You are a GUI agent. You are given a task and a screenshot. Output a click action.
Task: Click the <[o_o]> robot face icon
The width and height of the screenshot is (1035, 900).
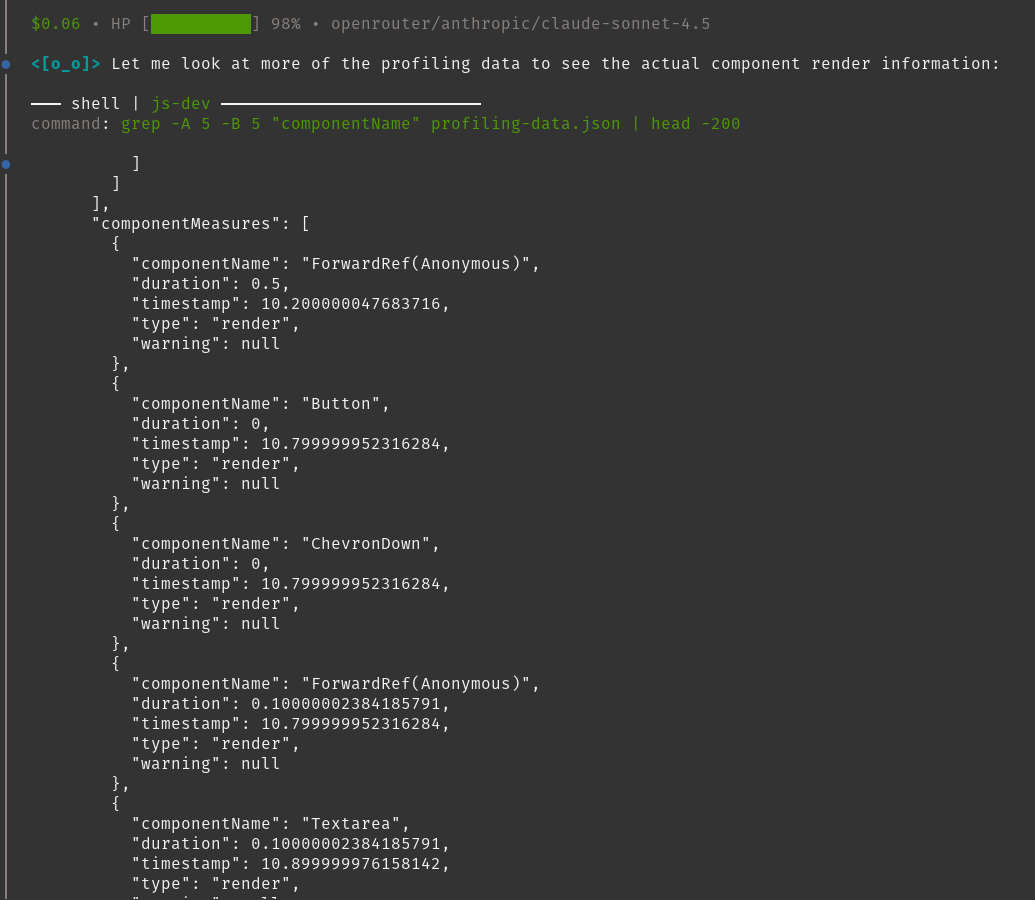tap(65, 64)
